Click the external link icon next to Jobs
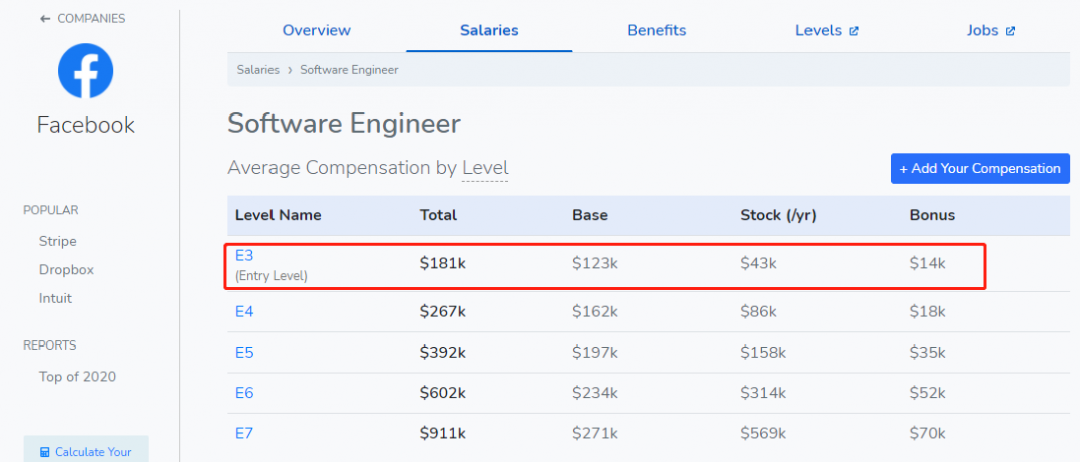Viewport: 1080px width, 462px height. [x=1010, y=31]
